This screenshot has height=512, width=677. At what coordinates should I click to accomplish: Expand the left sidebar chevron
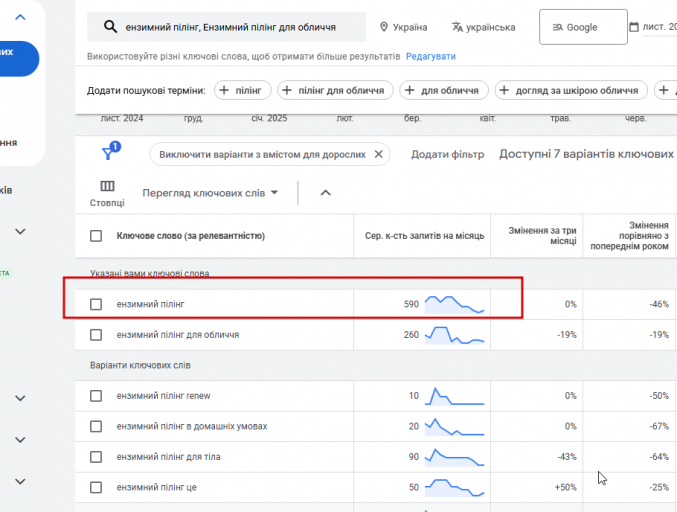tap(21, 15)
